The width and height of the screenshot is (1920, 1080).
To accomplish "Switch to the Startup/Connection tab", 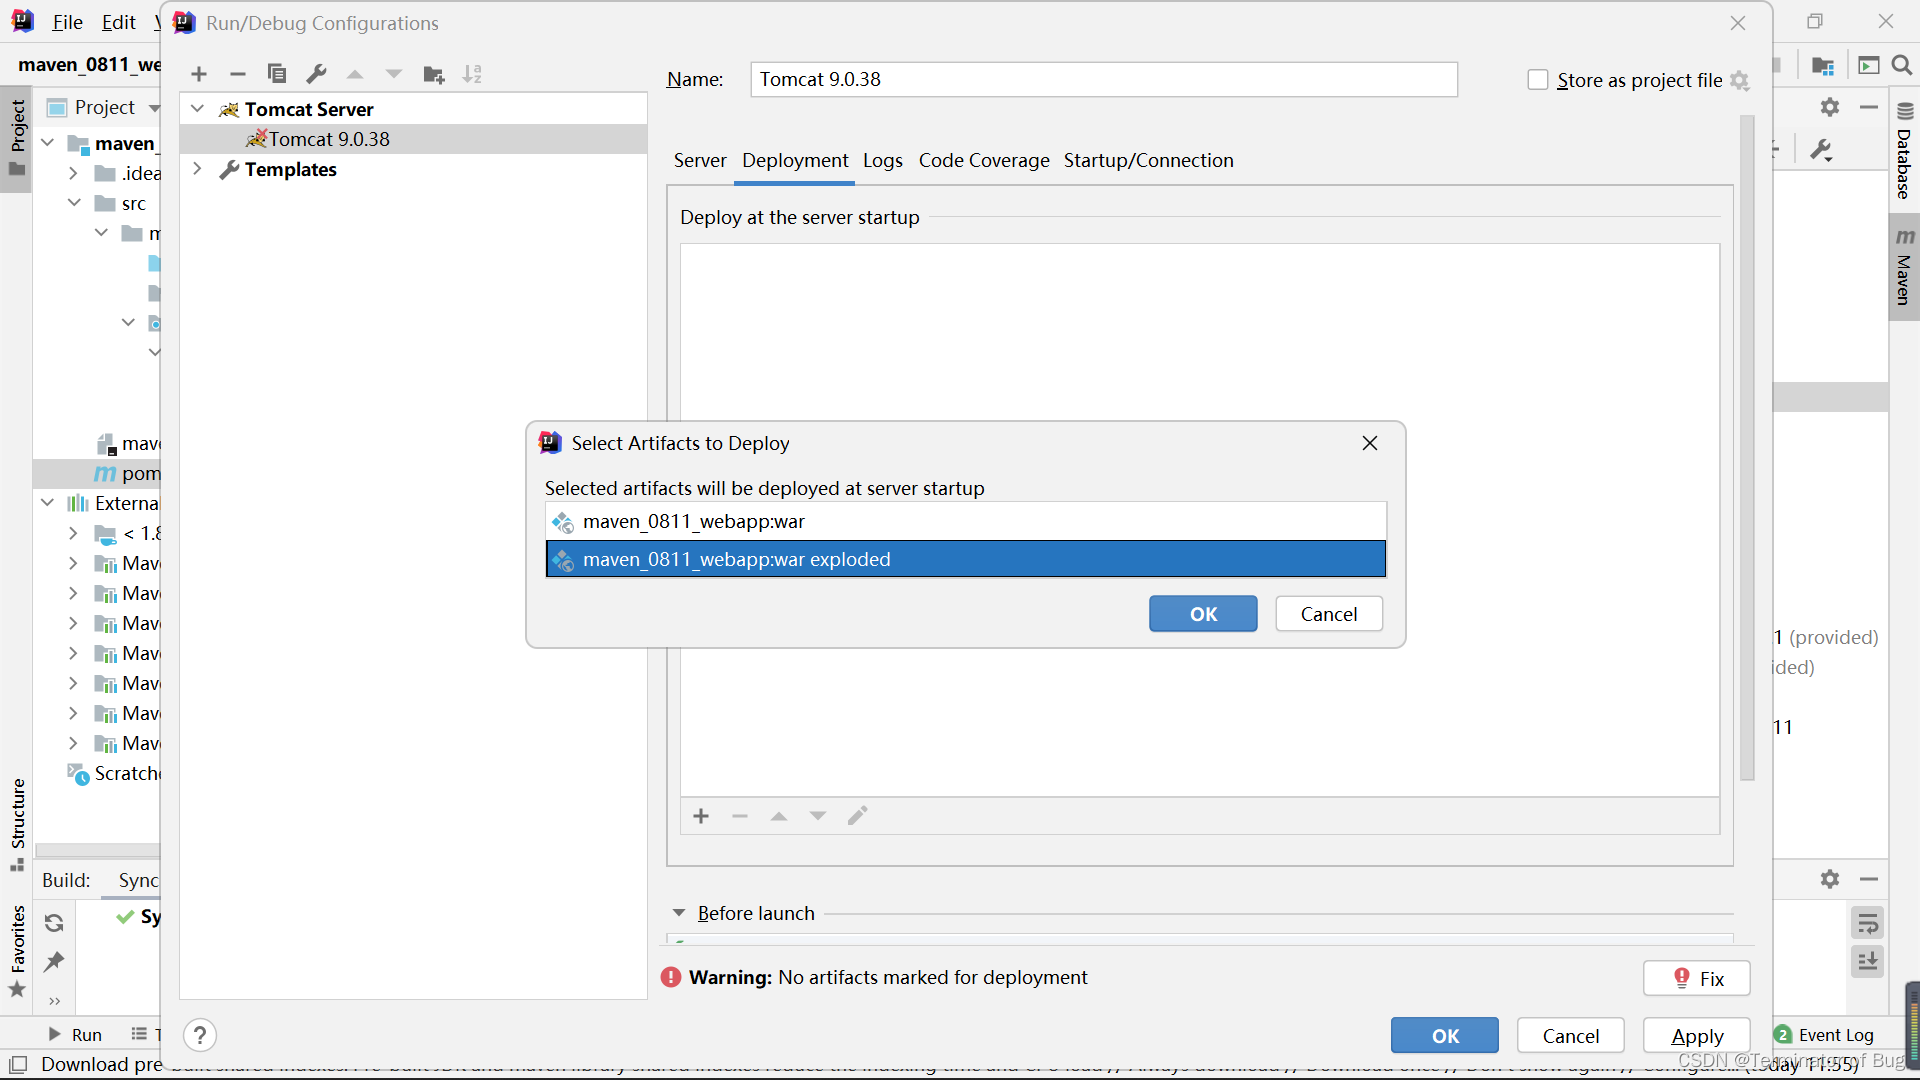I will (1148, 160).
